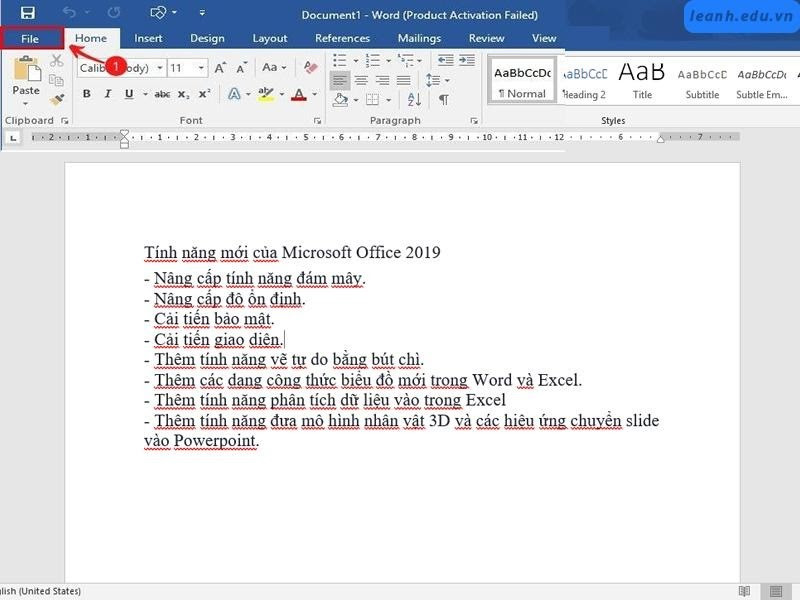Viewport: 800px width, 600px height.
Task: Undo the last action
Action: pos(69,13)
